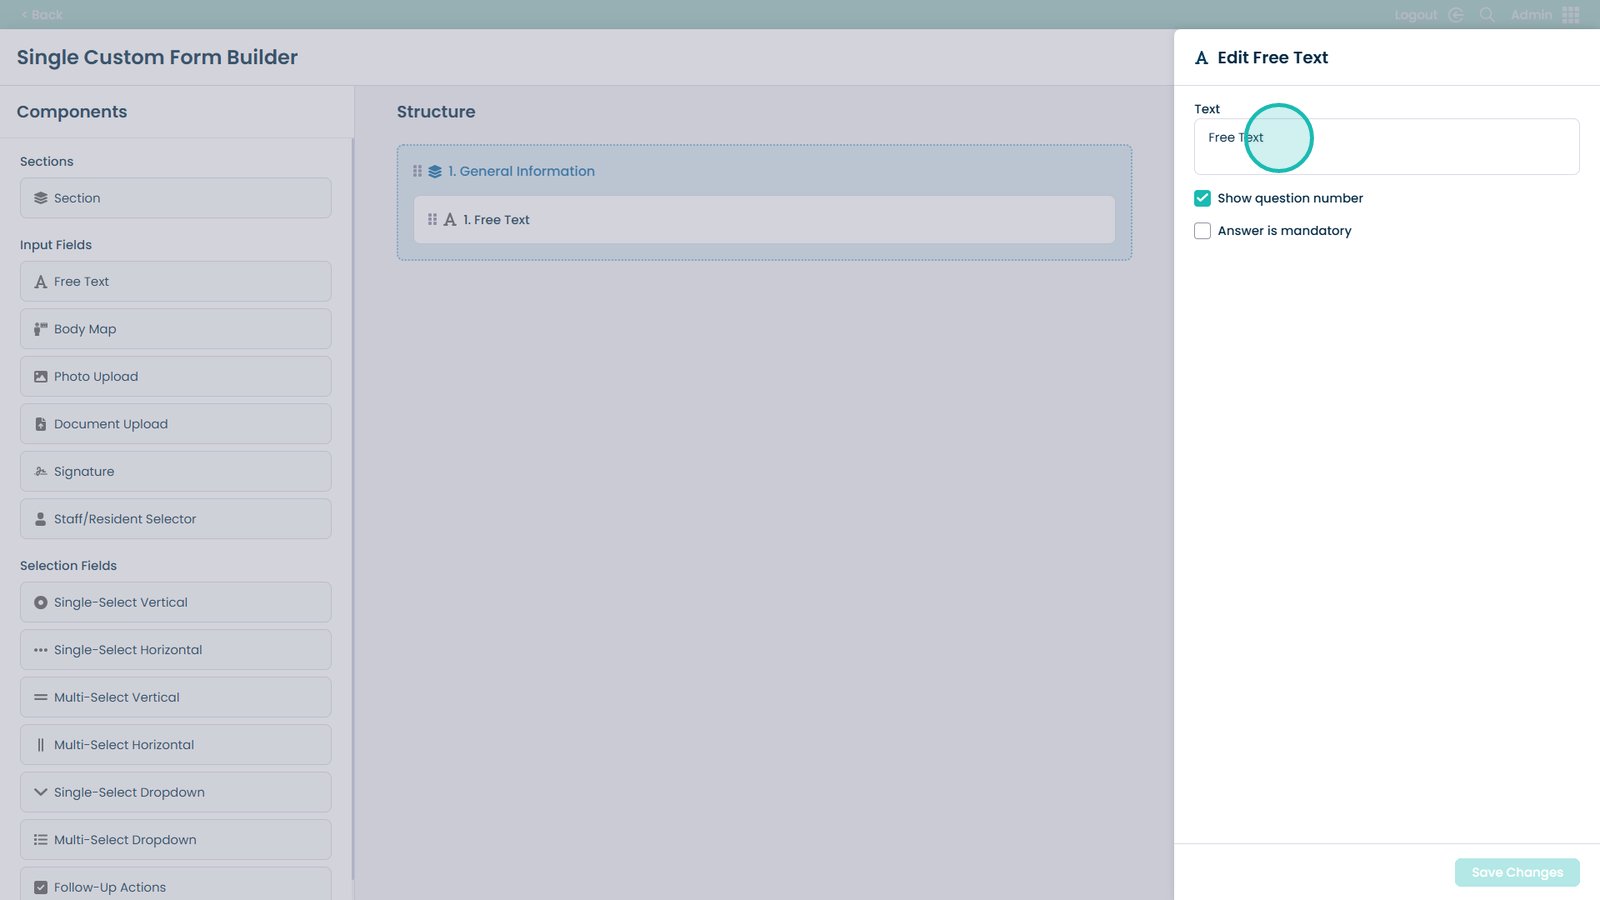Click the Text input field in edit panel
This screenshot has width=1600, height=900.
tap(1387, 147)
